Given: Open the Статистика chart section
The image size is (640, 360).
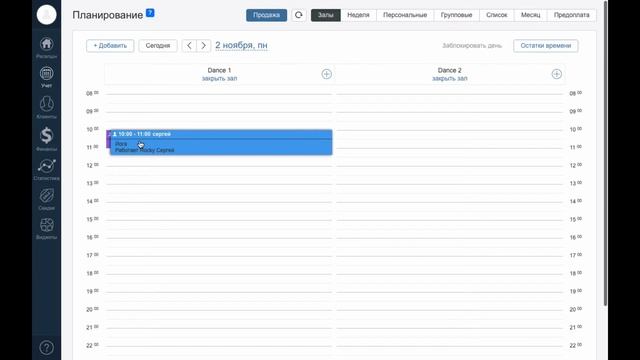Looking at the screenshot, I should [47, 169].
